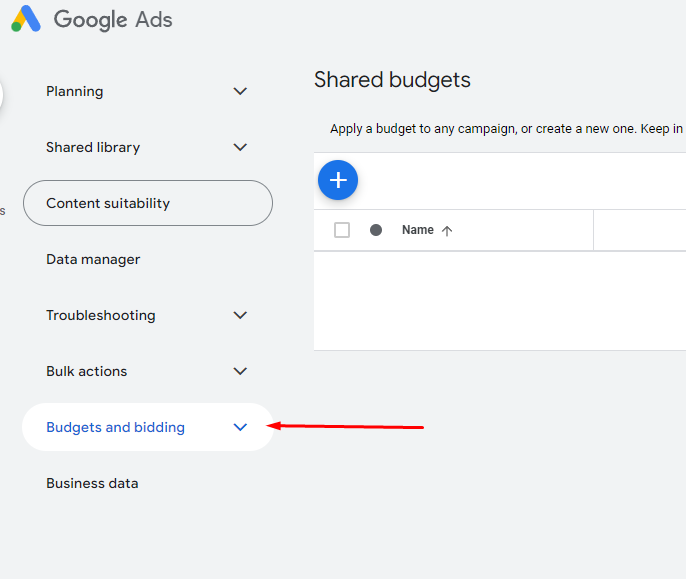Select the Shared library label in the sidebar
The image size is (686, 579).
tap(93, 147)
